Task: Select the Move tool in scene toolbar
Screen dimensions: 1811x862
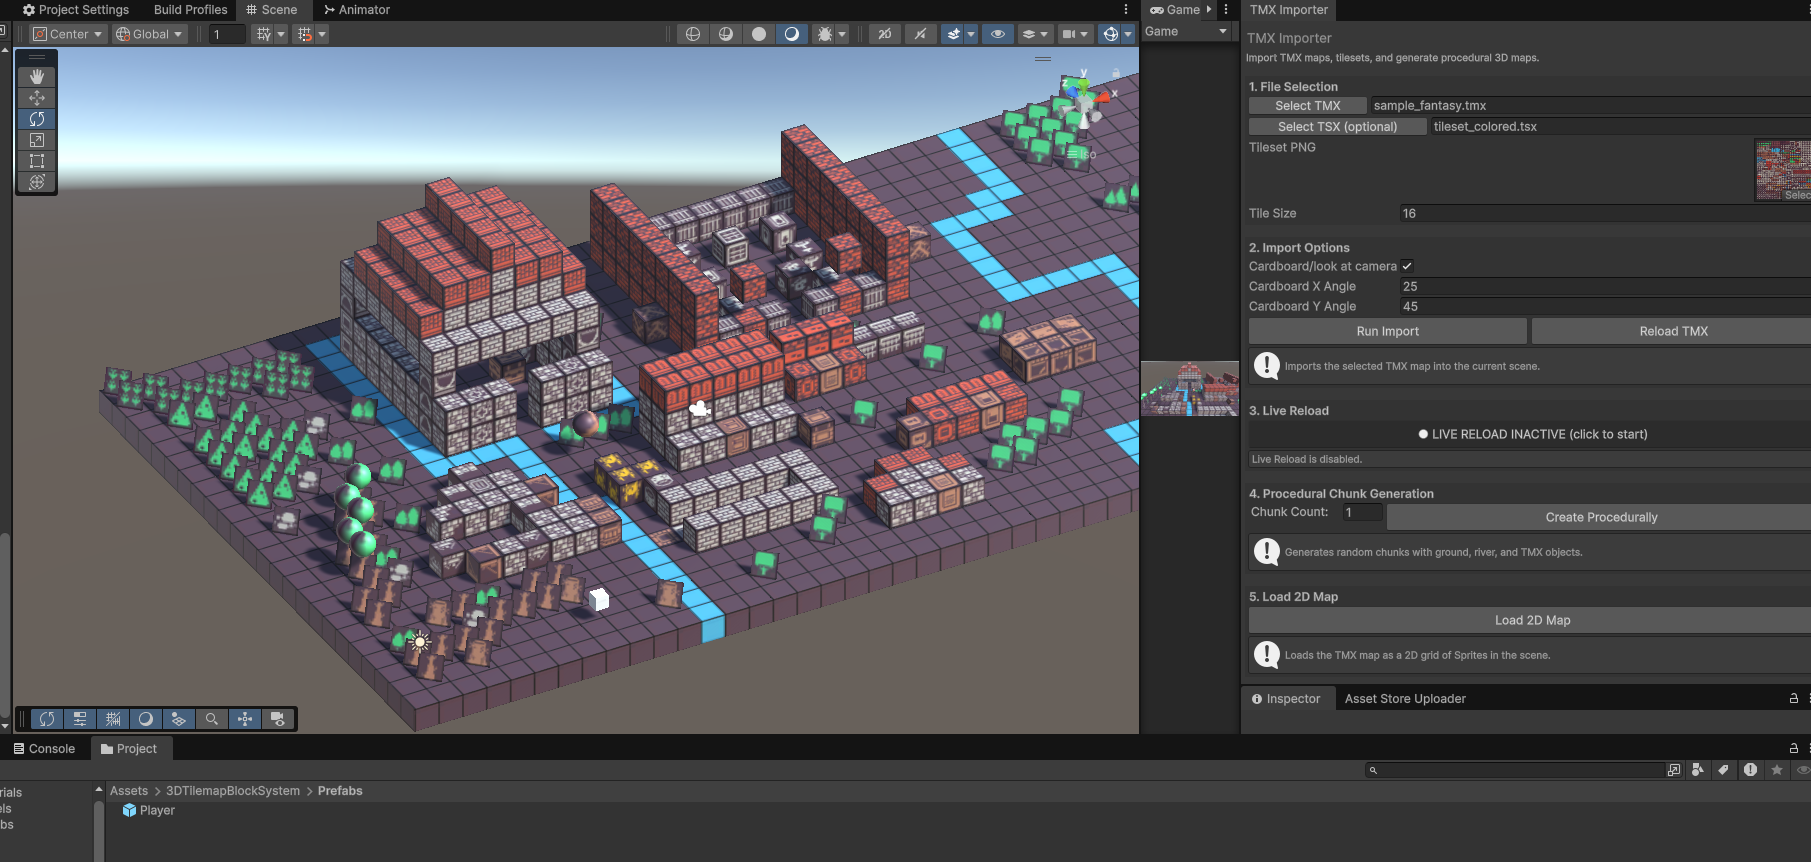Action: (x=37, y=98)
